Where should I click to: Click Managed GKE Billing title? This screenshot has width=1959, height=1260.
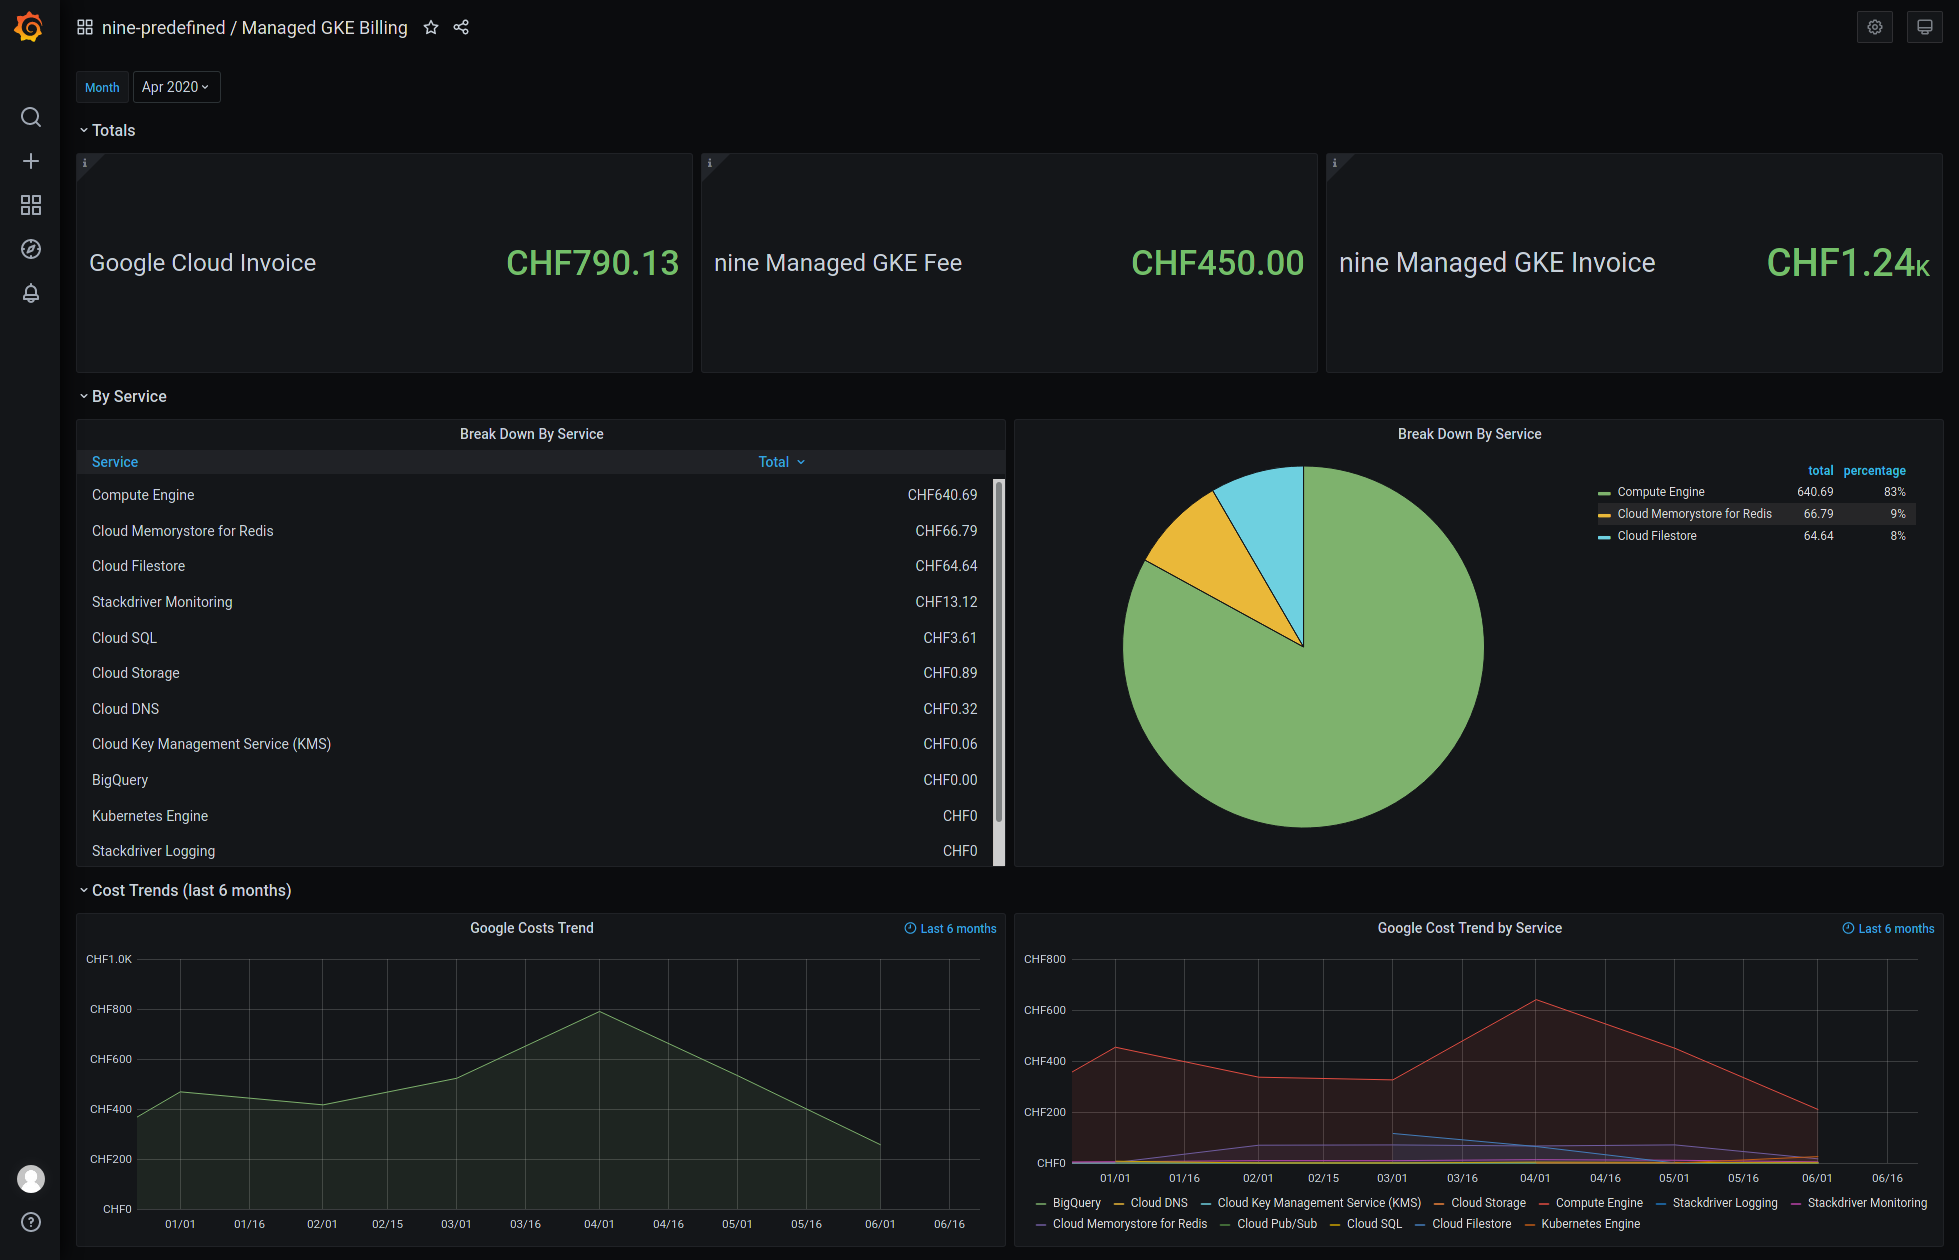(324, 28)
